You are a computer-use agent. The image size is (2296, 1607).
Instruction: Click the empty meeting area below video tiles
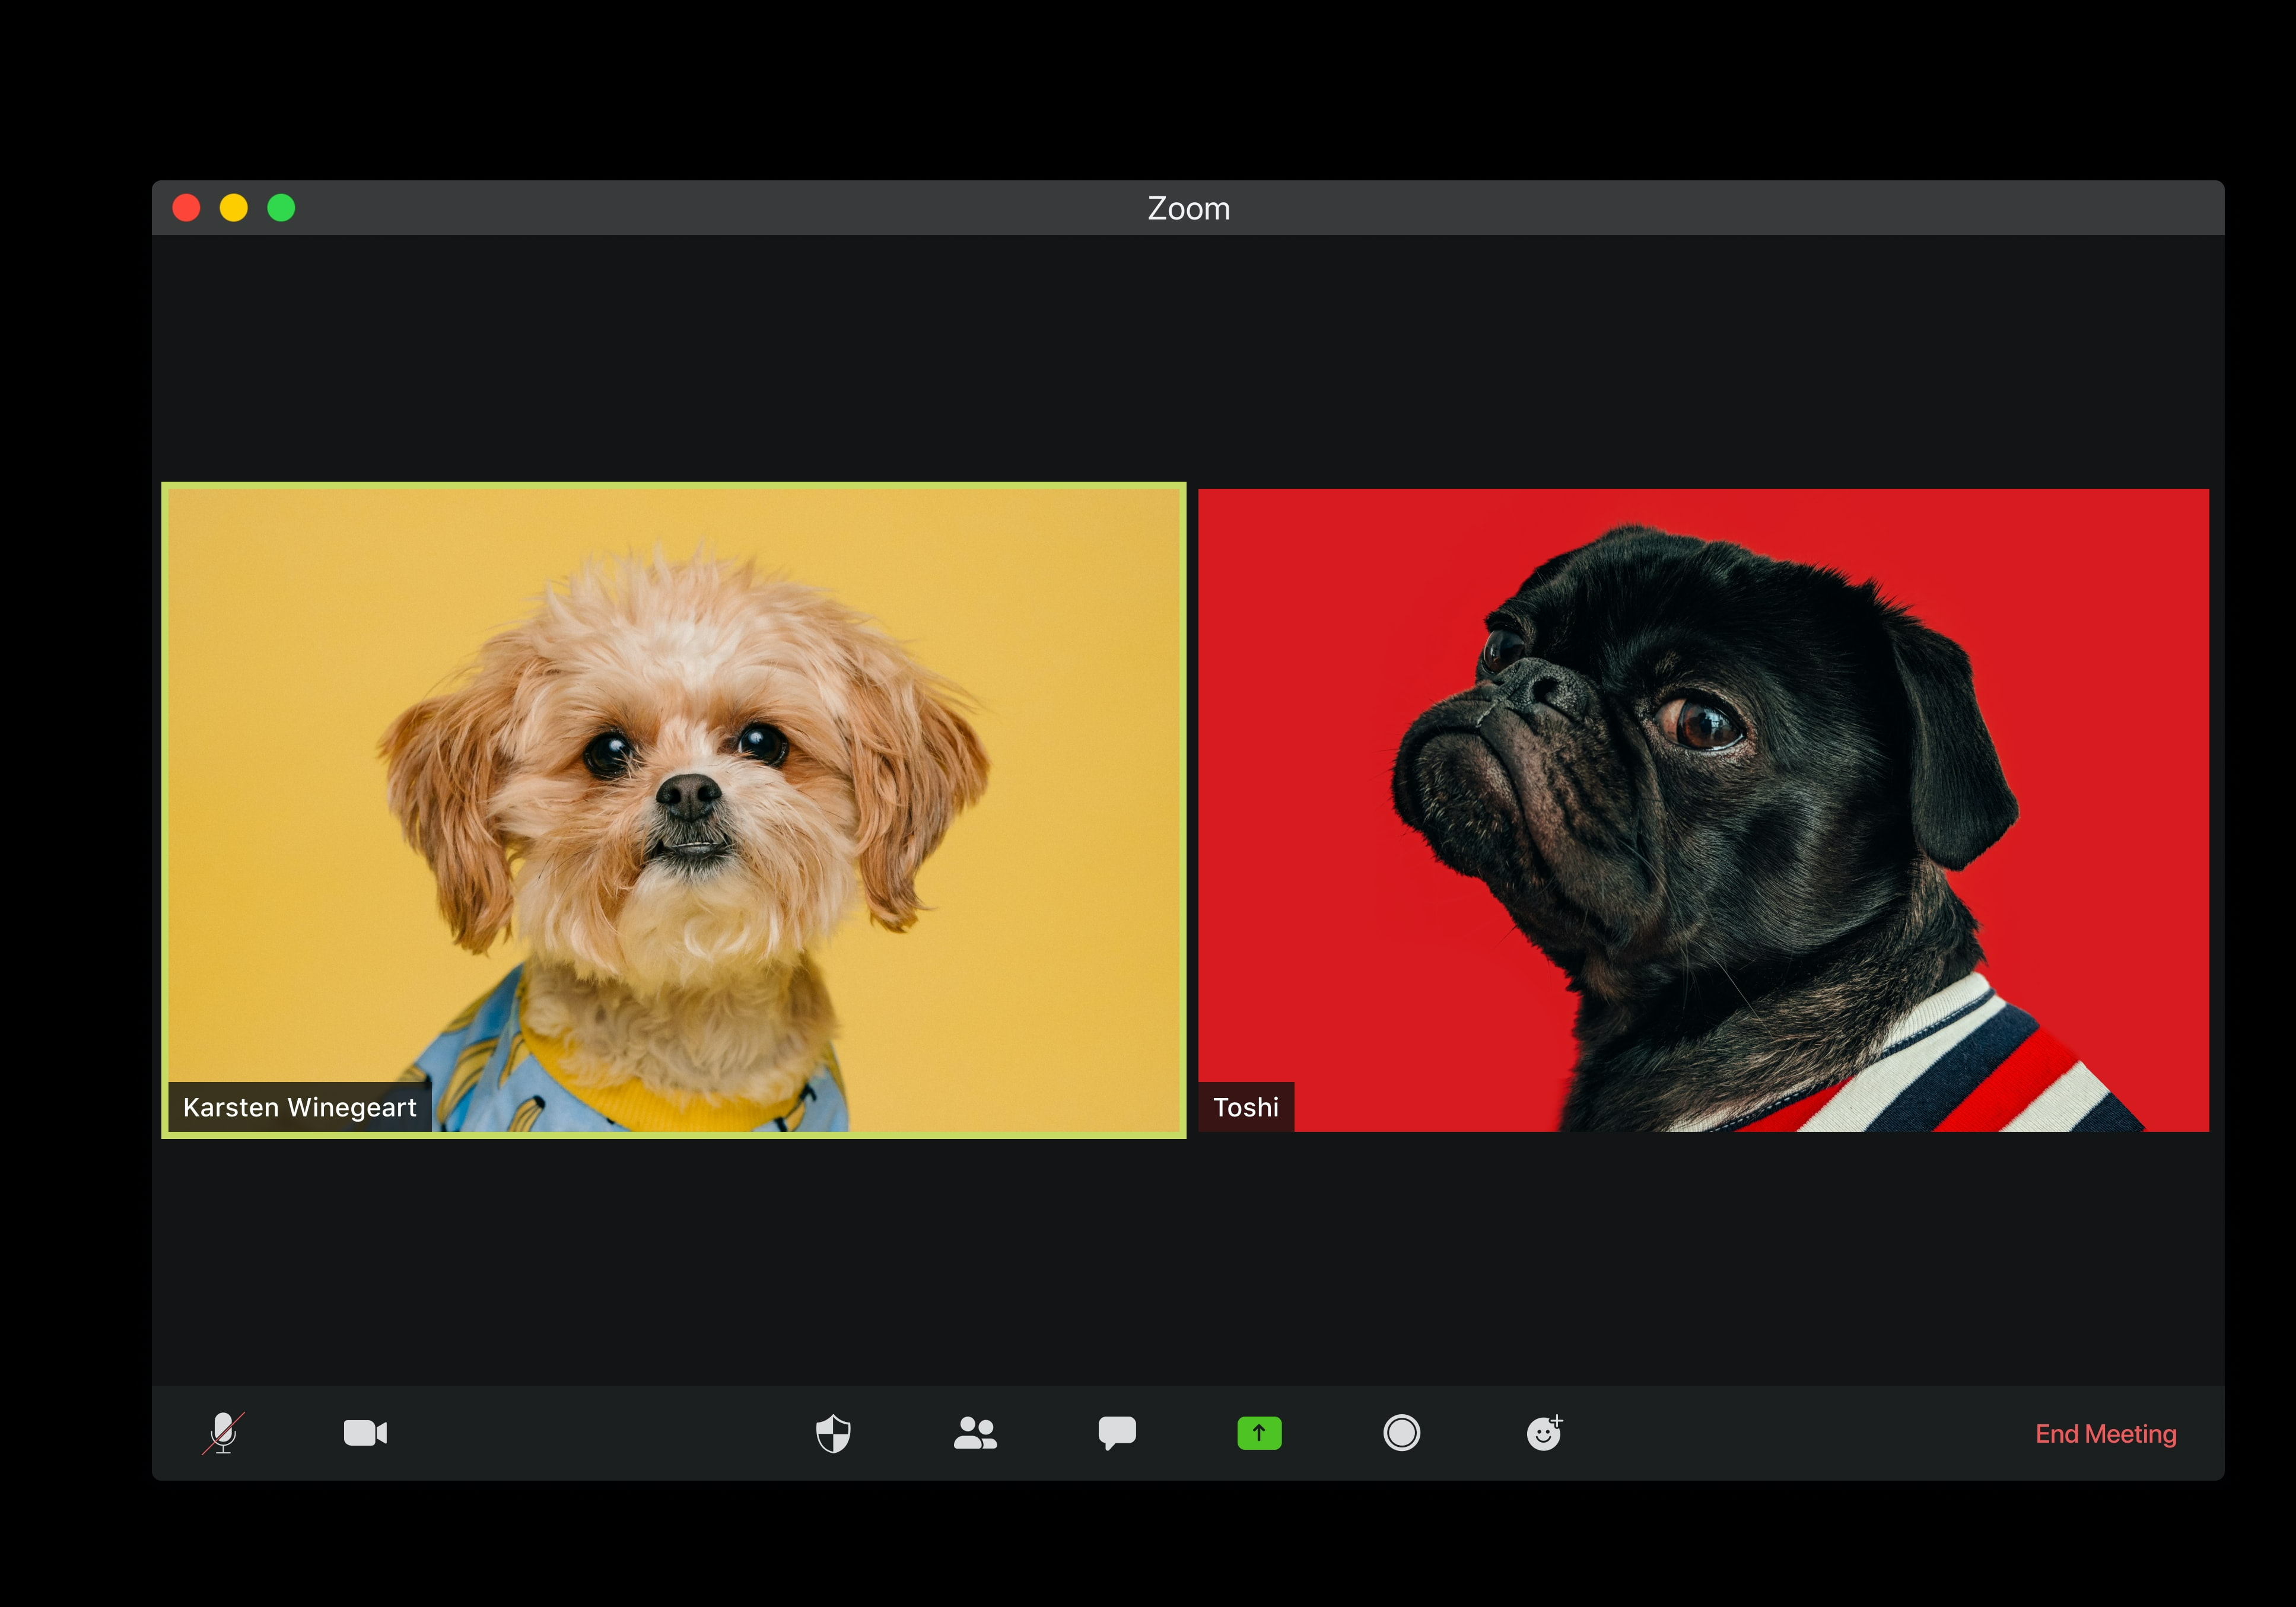(1188, 1260)
